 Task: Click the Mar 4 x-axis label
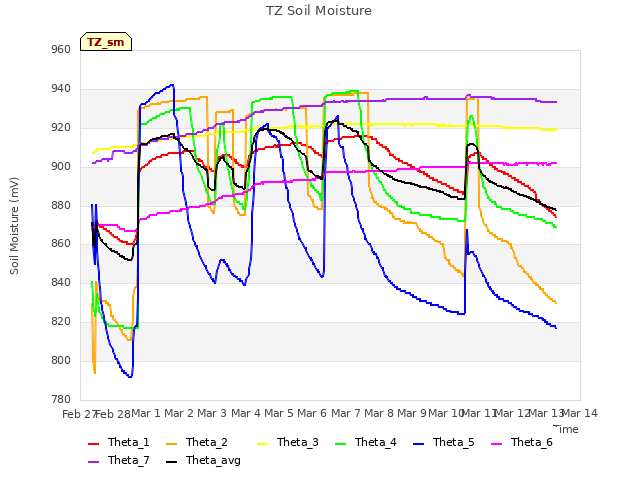pyautogui.click(x=246, y=413)
